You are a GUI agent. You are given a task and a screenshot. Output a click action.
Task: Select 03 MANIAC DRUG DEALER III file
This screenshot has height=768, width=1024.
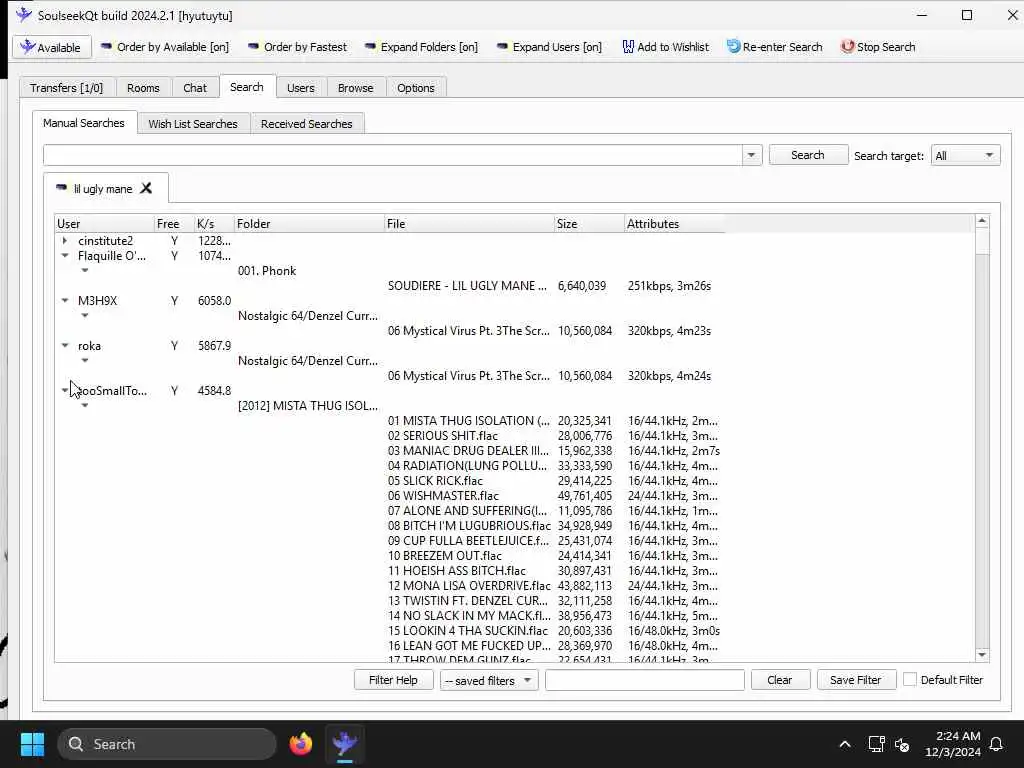point(468,451)
